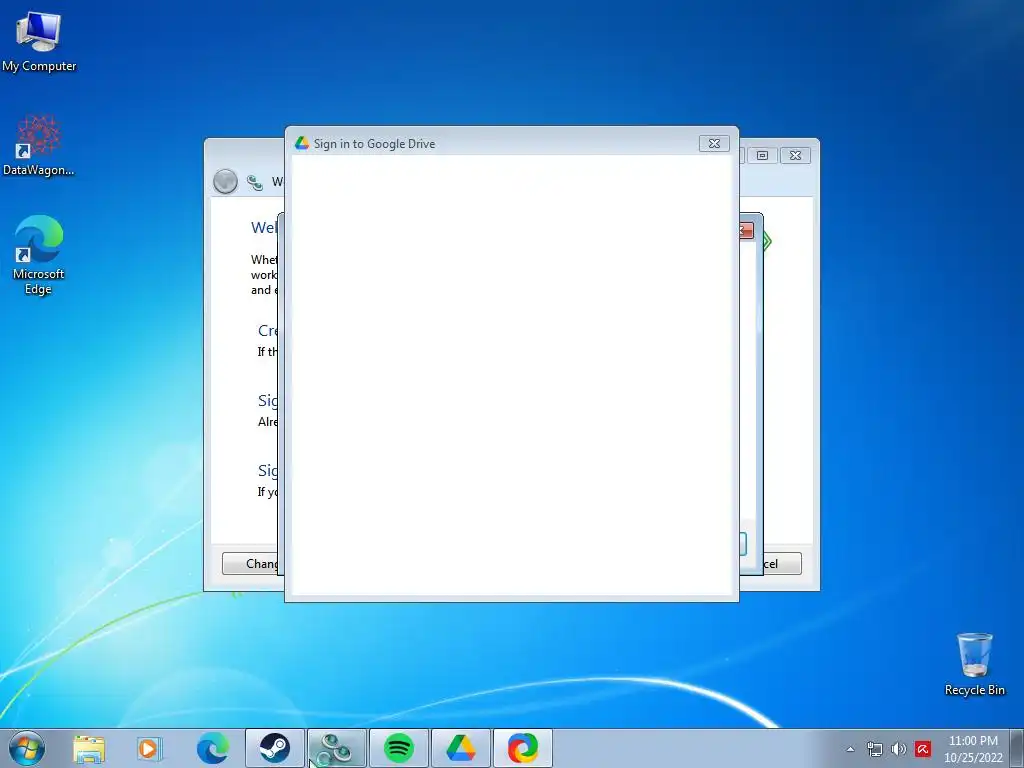The width and height of the screenshot is (1024, 768).
Task: Open Microsoft Edge from the taskbar
Action: [212, 748]
